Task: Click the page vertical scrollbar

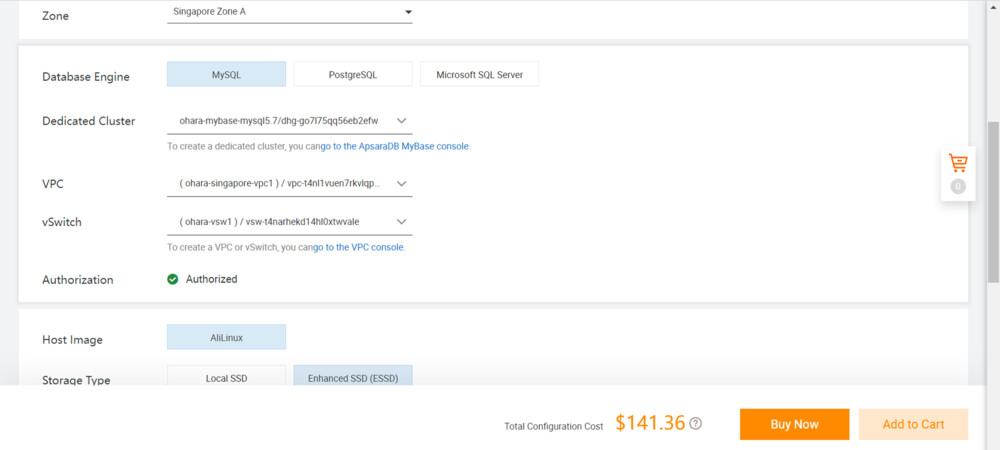Action: [x=993, y=200]
